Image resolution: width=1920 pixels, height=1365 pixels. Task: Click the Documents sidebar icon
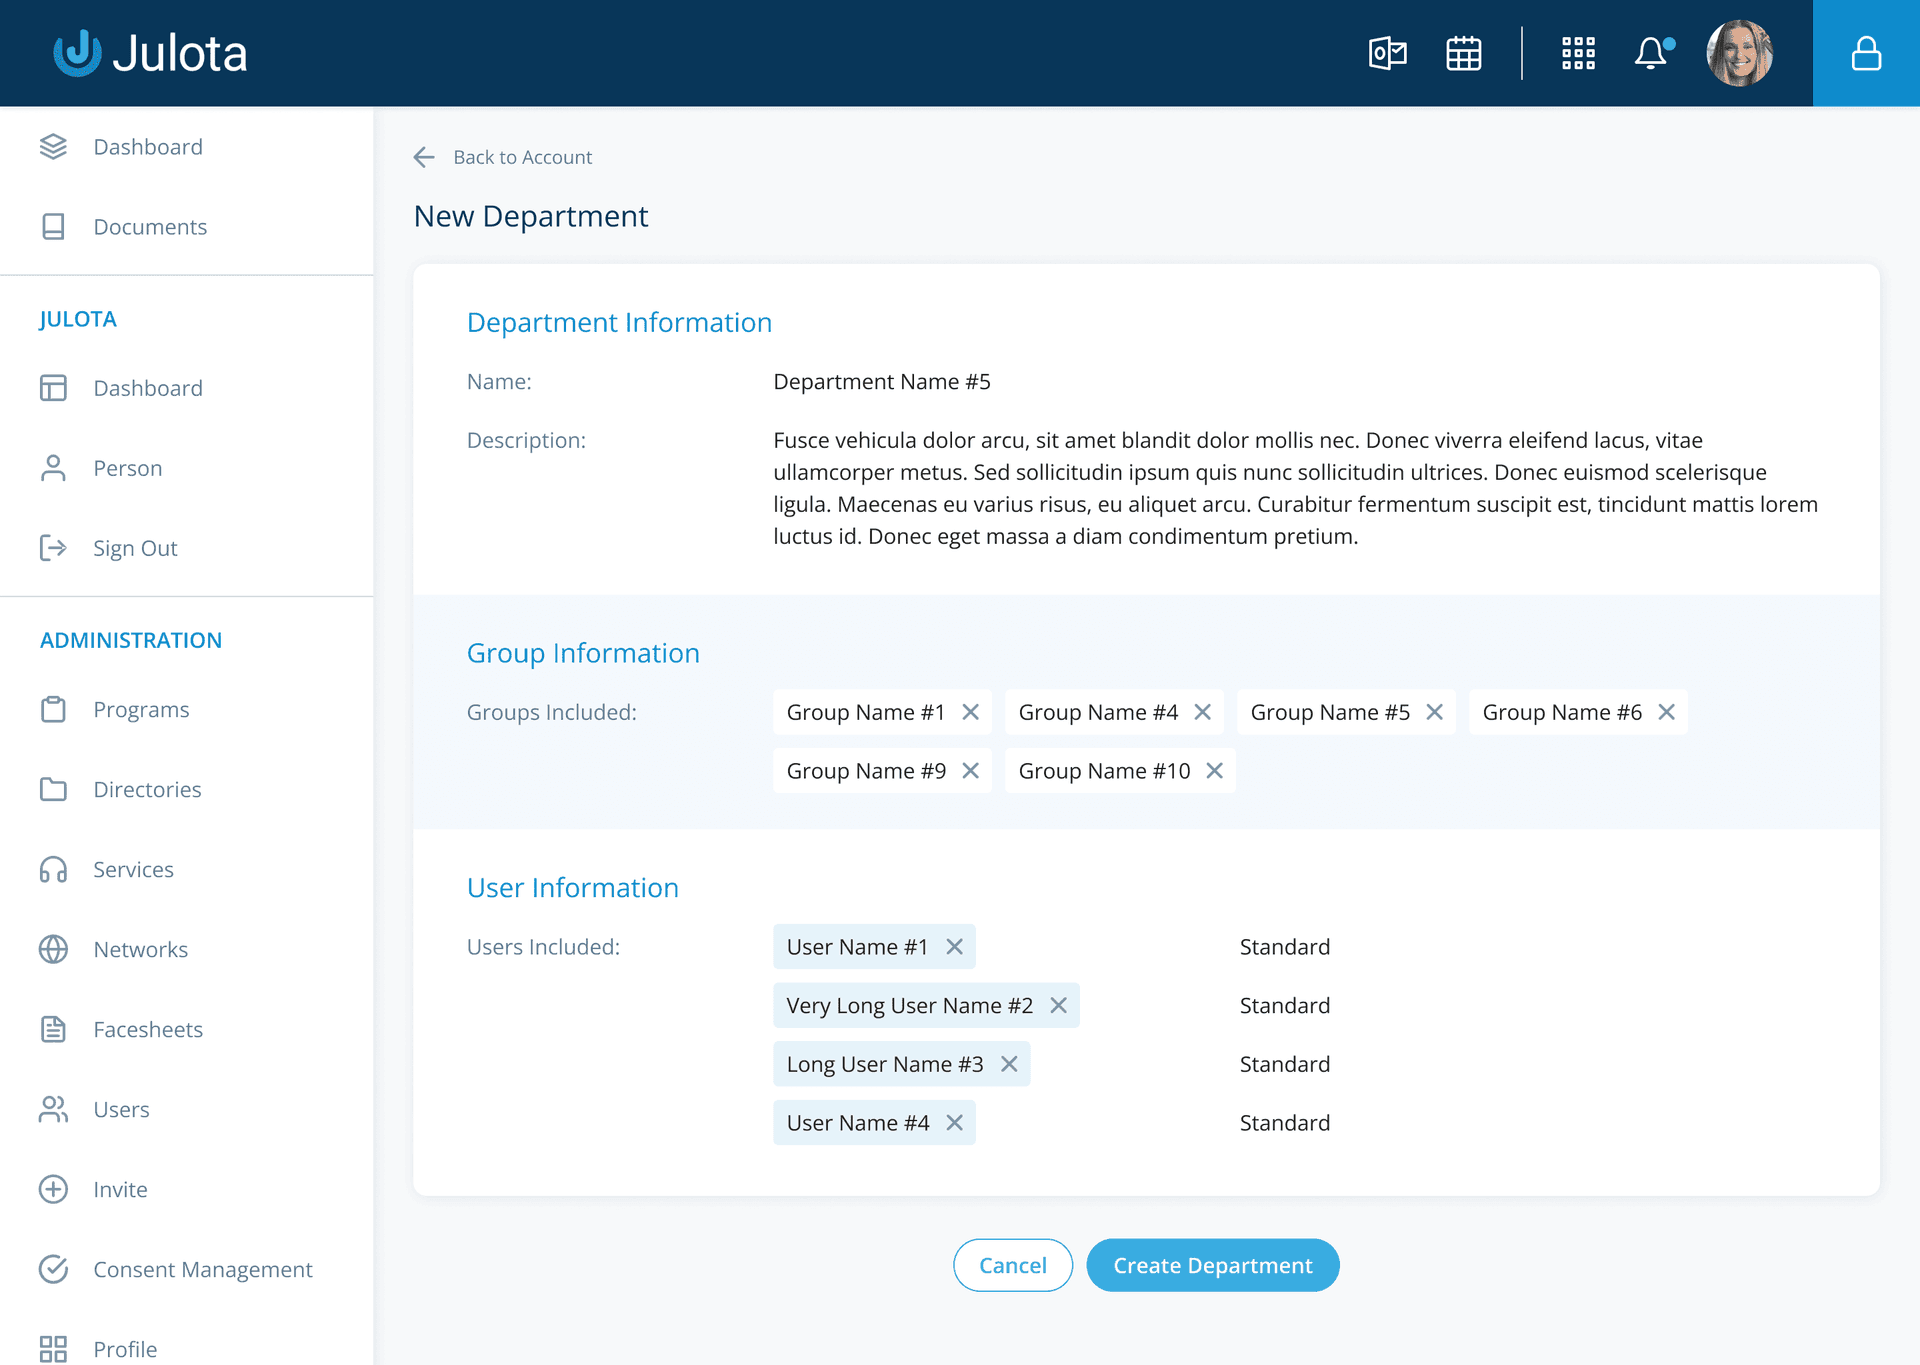pyautogui.click(x=55, y=226)
